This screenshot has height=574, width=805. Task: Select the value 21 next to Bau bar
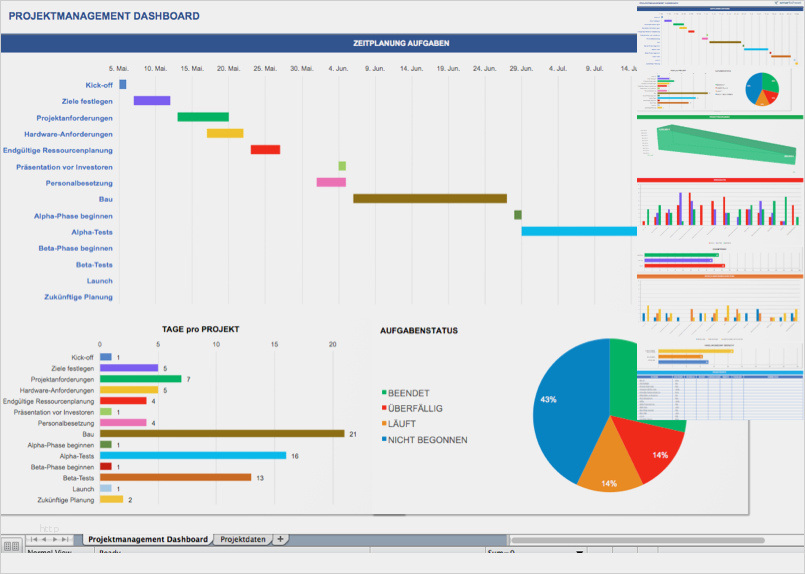point(353,434)
